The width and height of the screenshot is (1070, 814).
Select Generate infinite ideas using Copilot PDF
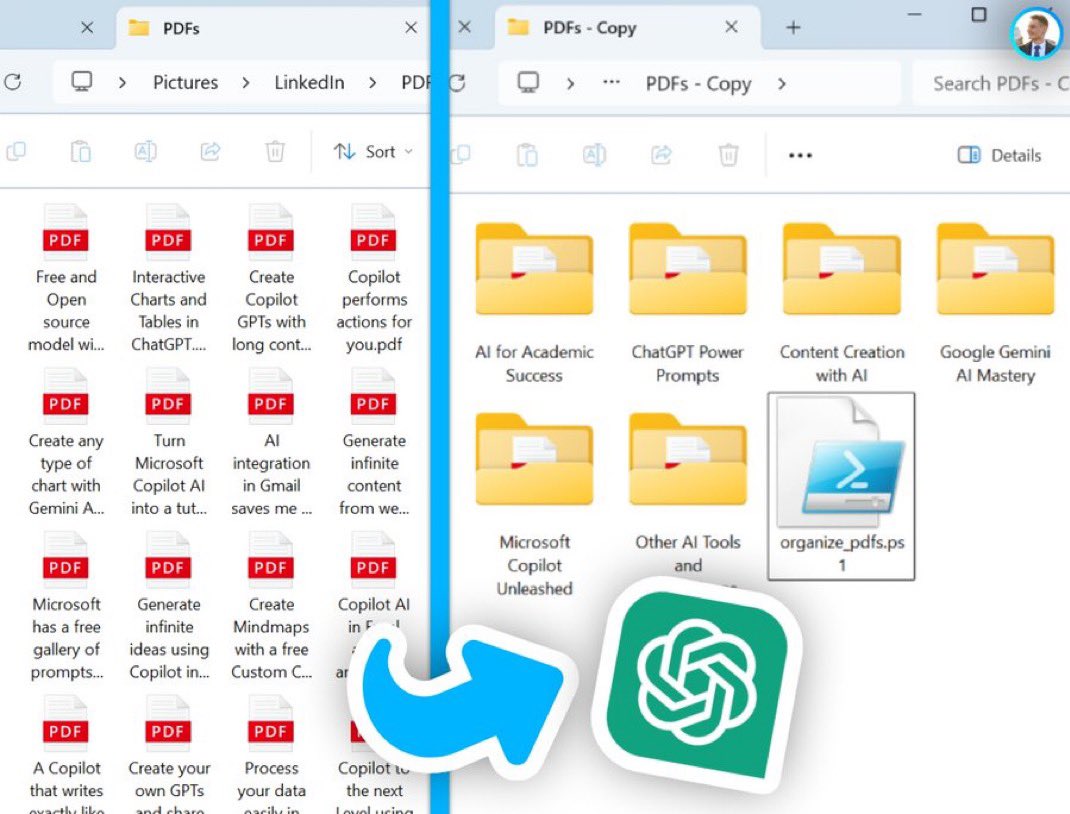point(168,606)
